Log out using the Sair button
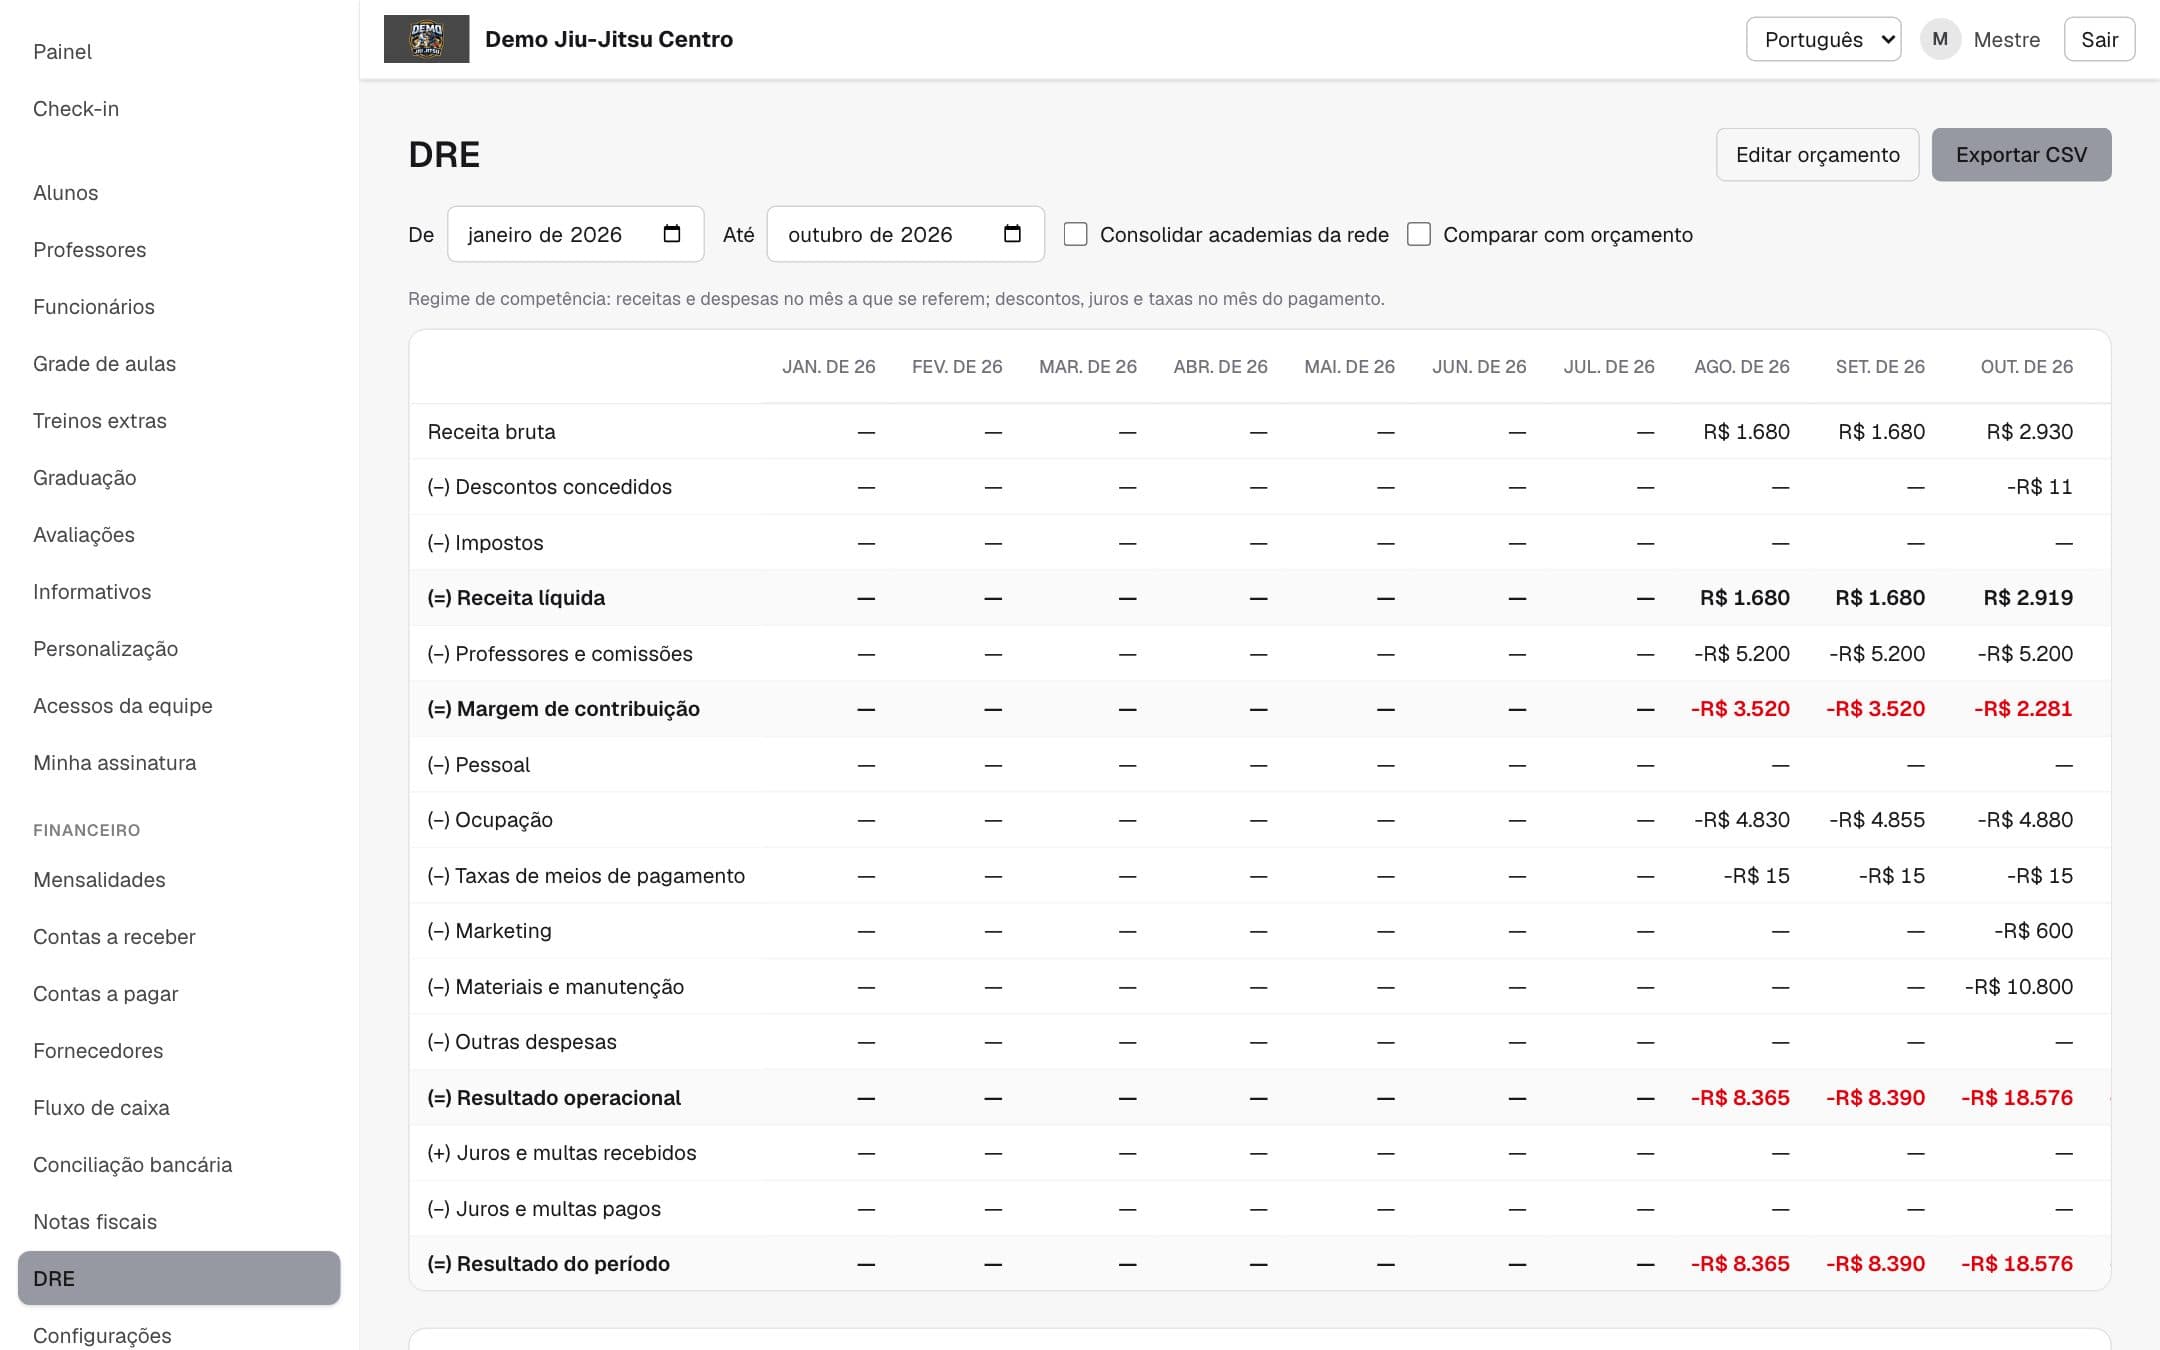 coord(2099,39)
